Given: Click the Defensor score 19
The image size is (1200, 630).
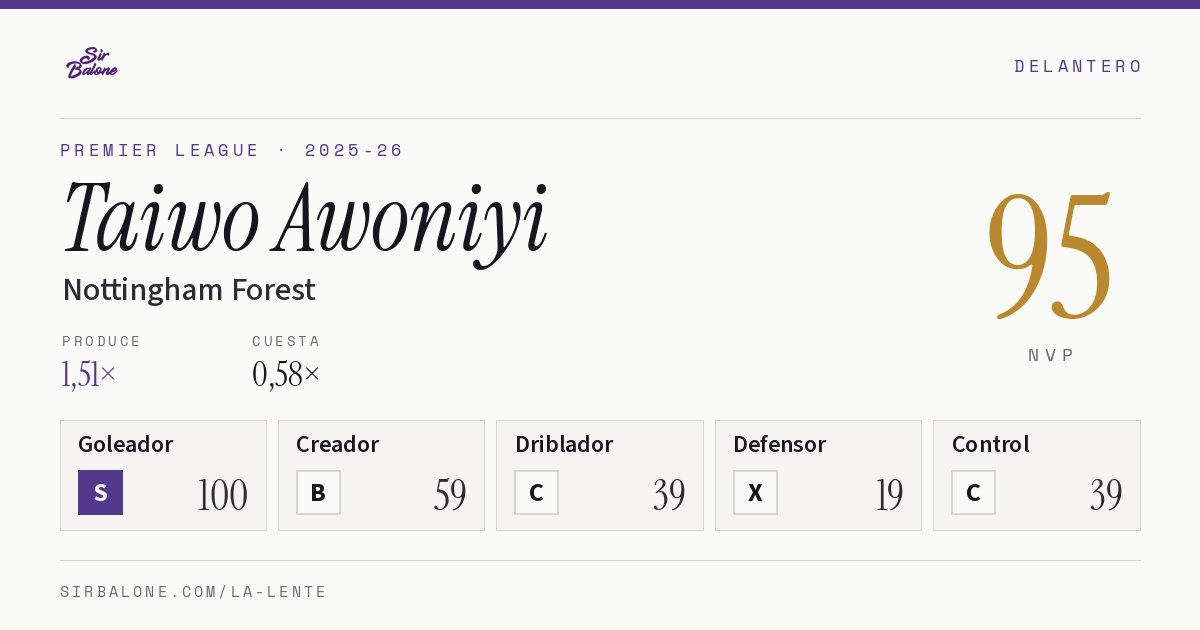Looking at the screenshot, I should pyautogui.click(x=889, y=495).
